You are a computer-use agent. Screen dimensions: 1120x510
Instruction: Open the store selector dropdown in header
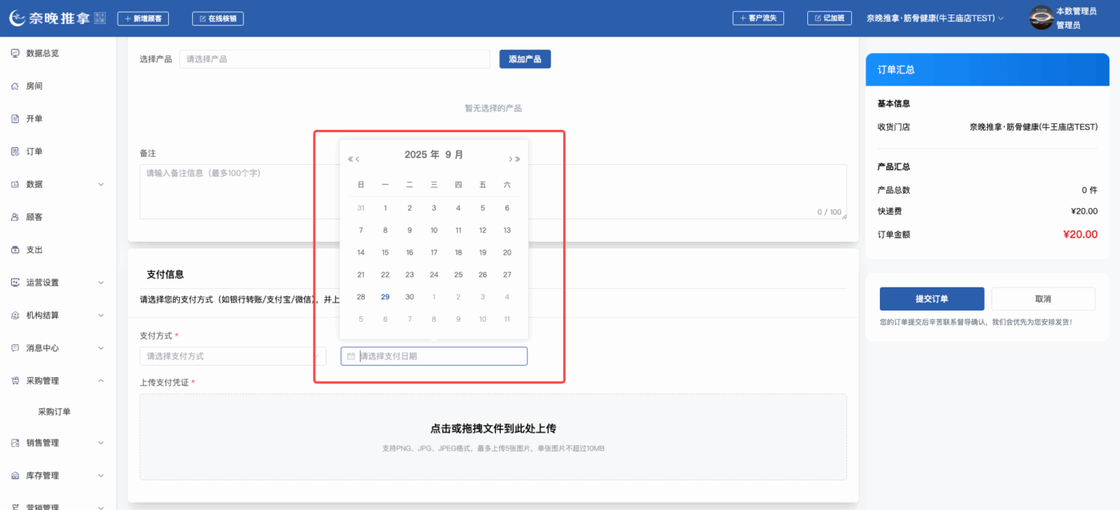935,18
